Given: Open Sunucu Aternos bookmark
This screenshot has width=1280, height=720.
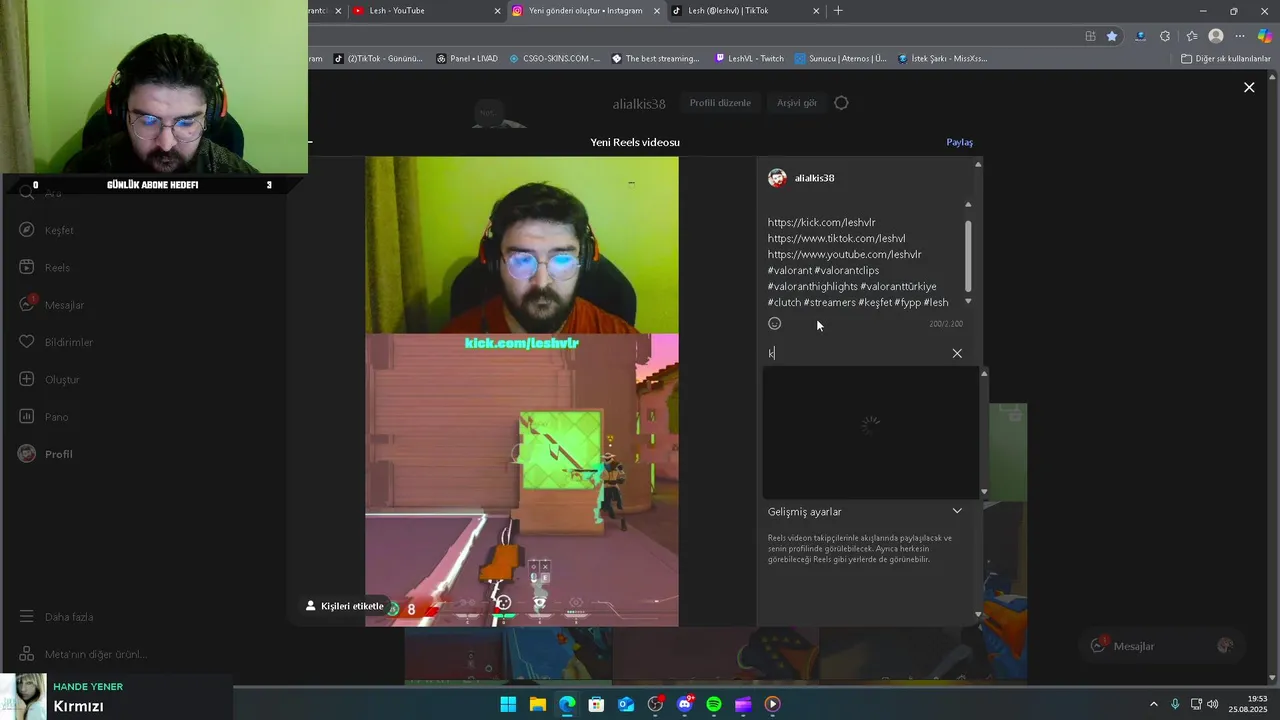Looking at the screenshot, I should [x=841, y=59].
